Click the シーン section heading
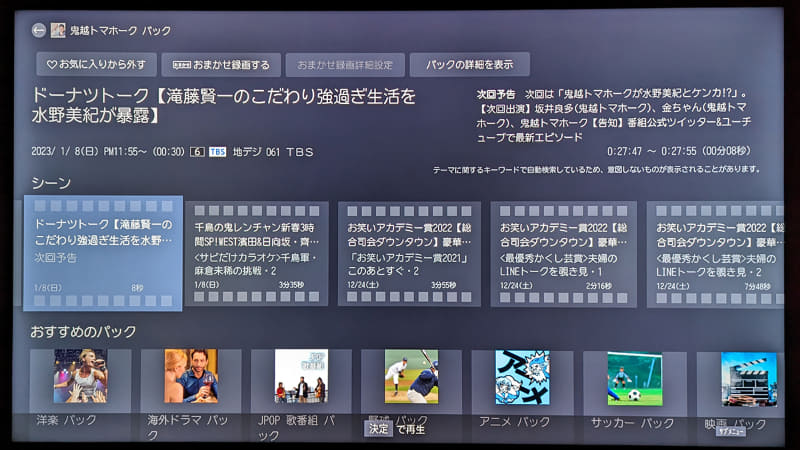This screenshot has height=450, width=800. [51, 183]
